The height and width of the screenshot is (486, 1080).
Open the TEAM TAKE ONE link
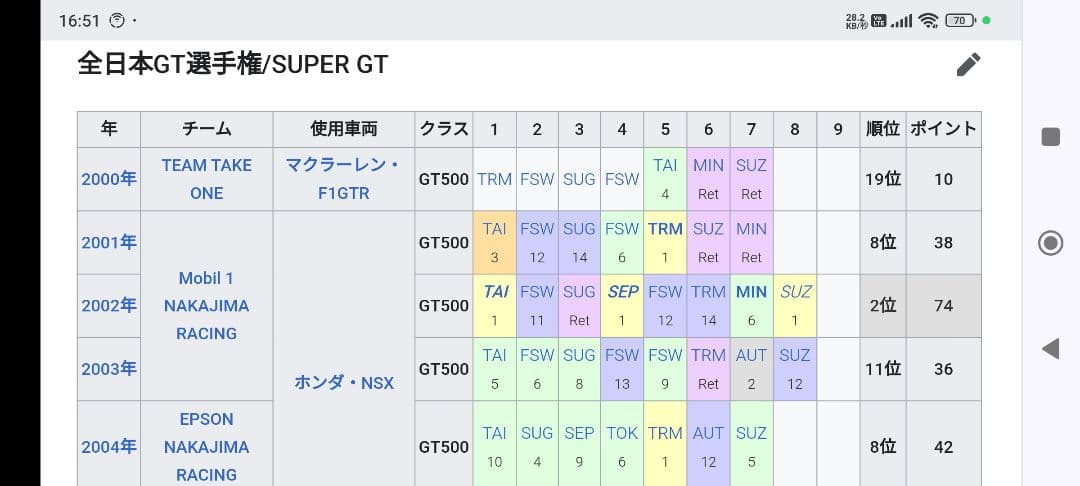click(206, 179)
